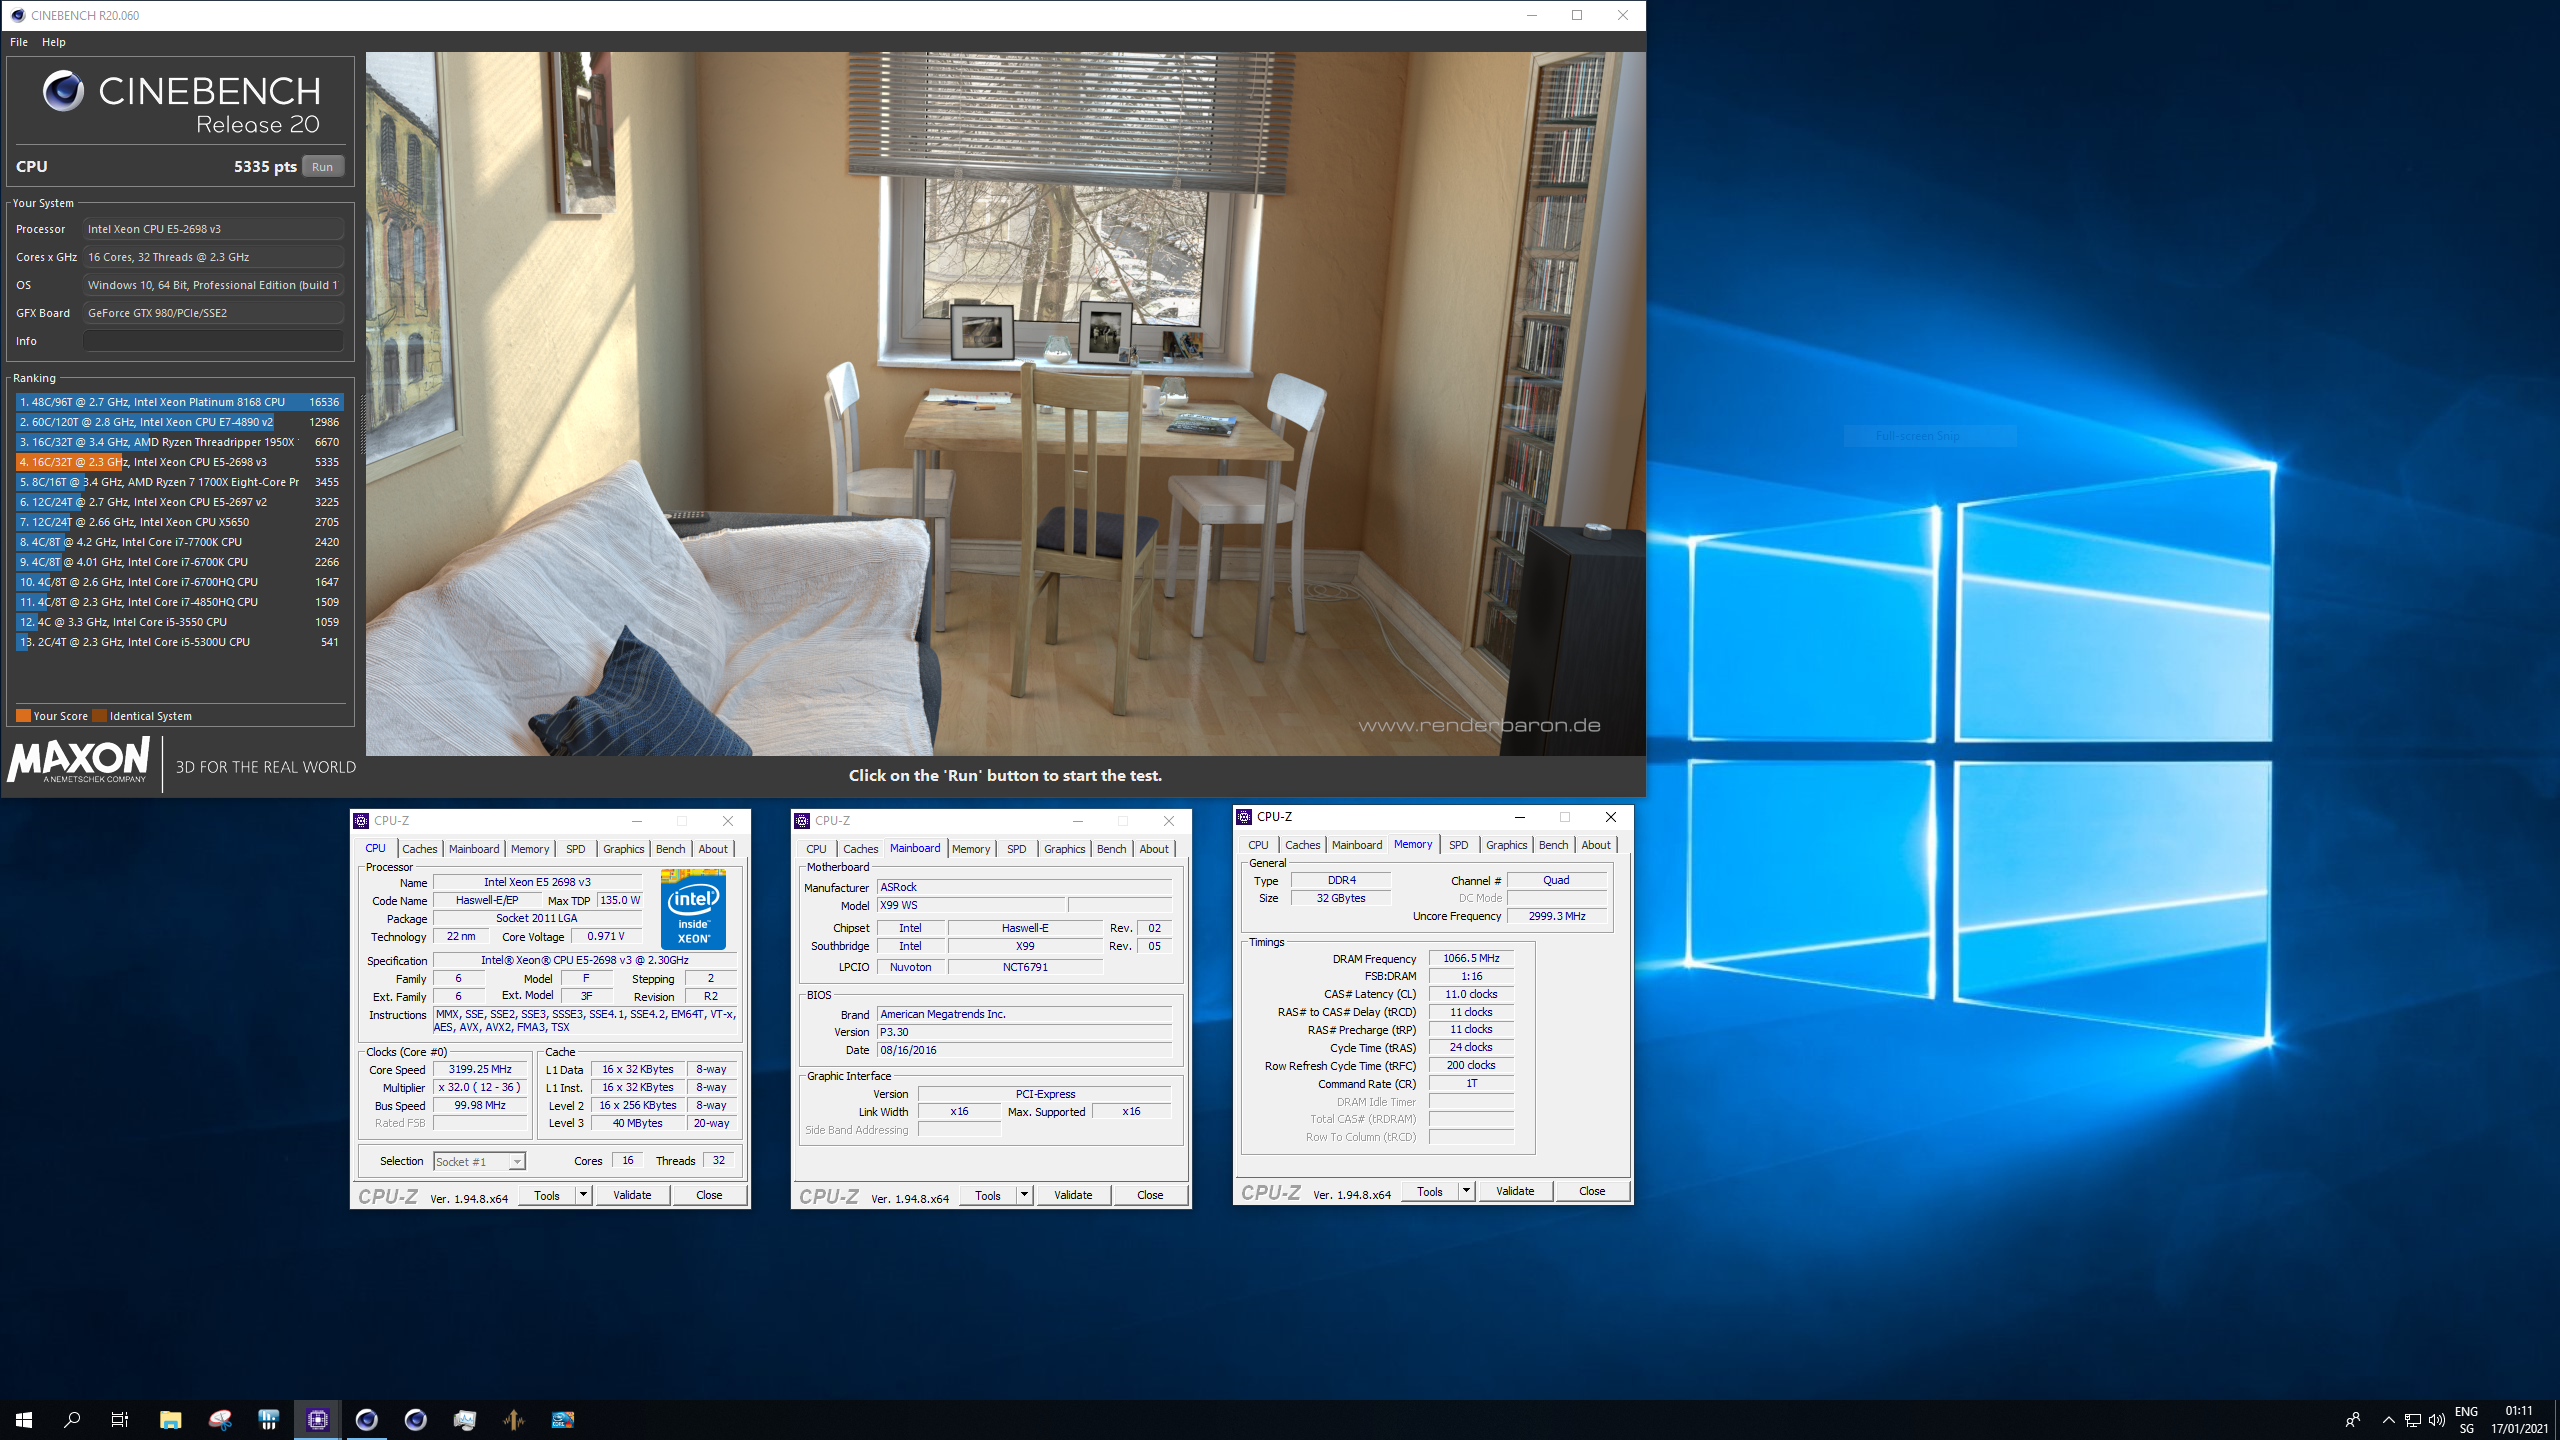This screenshot has width=2560, height=1440.
Task: Open the white bar-chart taskbar app
Action: point(268,1419)
